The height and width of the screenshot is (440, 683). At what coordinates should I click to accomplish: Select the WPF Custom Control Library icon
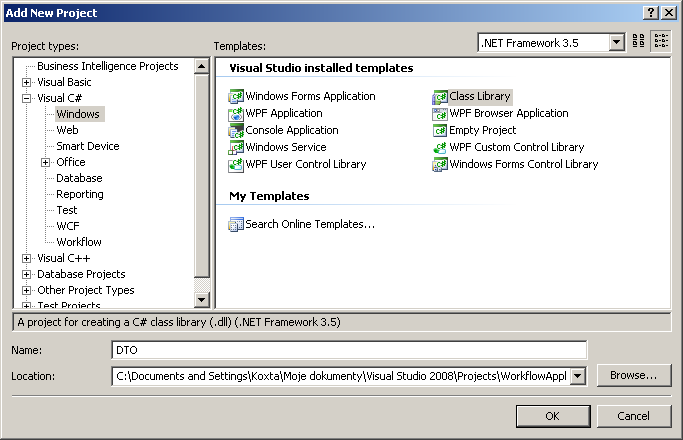440,147
